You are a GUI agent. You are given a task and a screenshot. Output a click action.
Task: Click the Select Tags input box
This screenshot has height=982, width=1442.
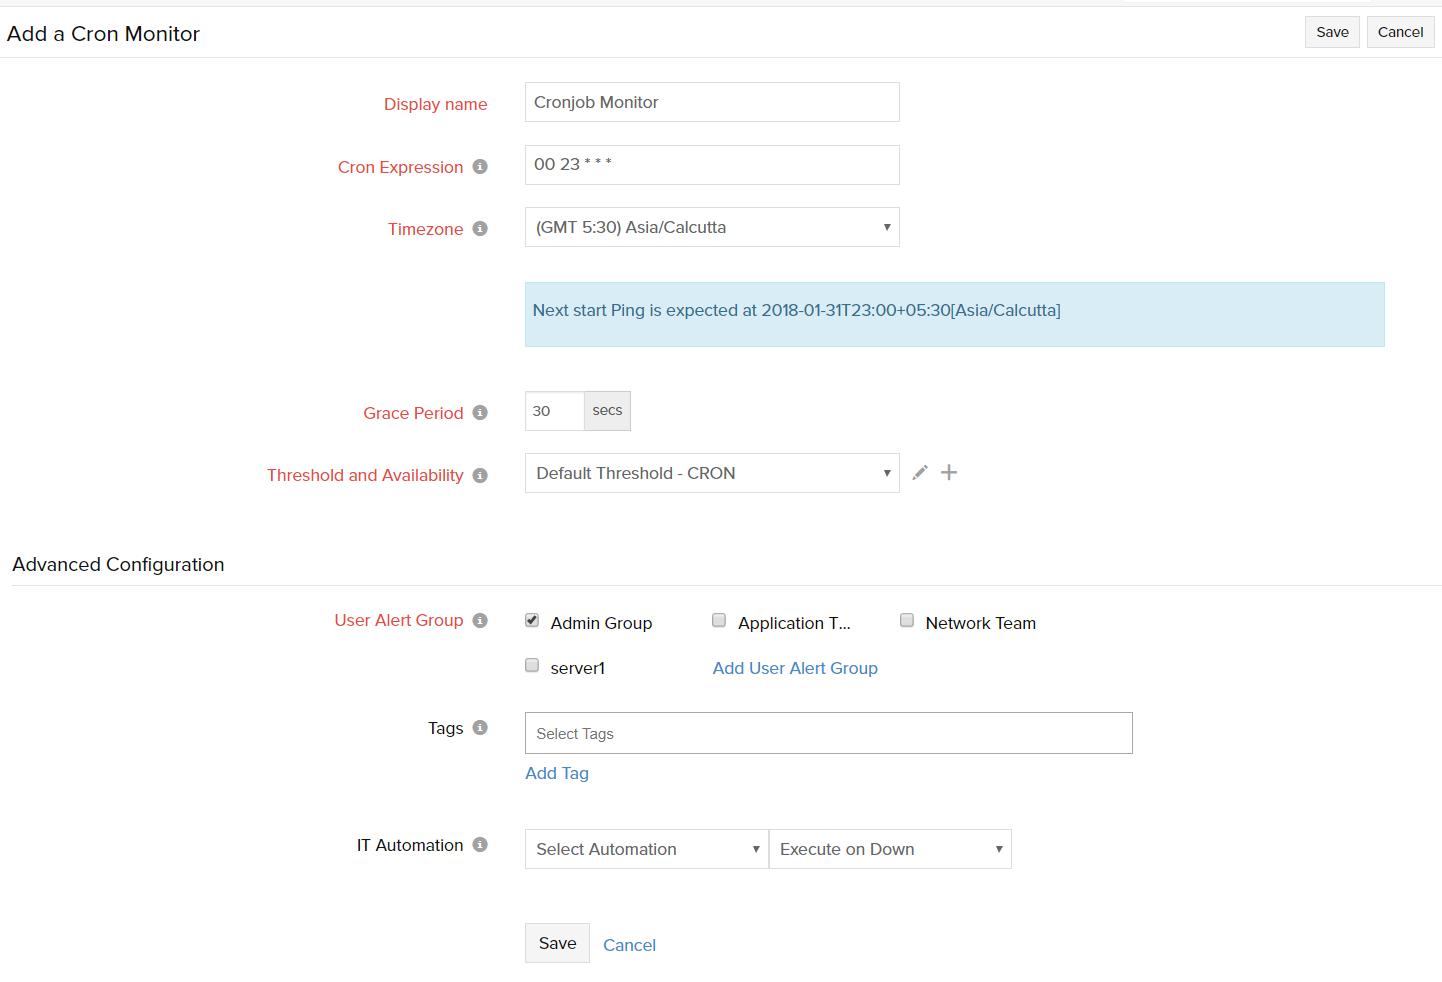pos(829,733)
